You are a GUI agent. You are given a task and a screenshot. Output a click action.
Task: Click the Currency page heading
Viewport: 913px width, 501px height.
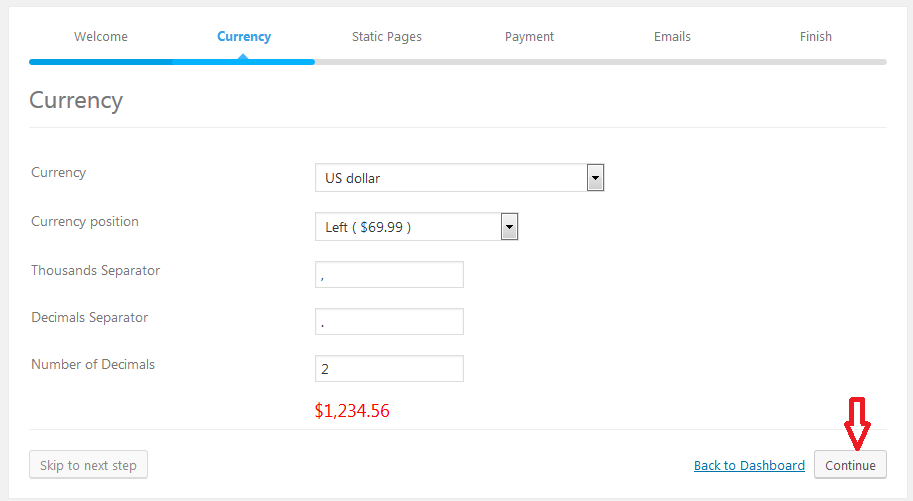coord(76,100)
